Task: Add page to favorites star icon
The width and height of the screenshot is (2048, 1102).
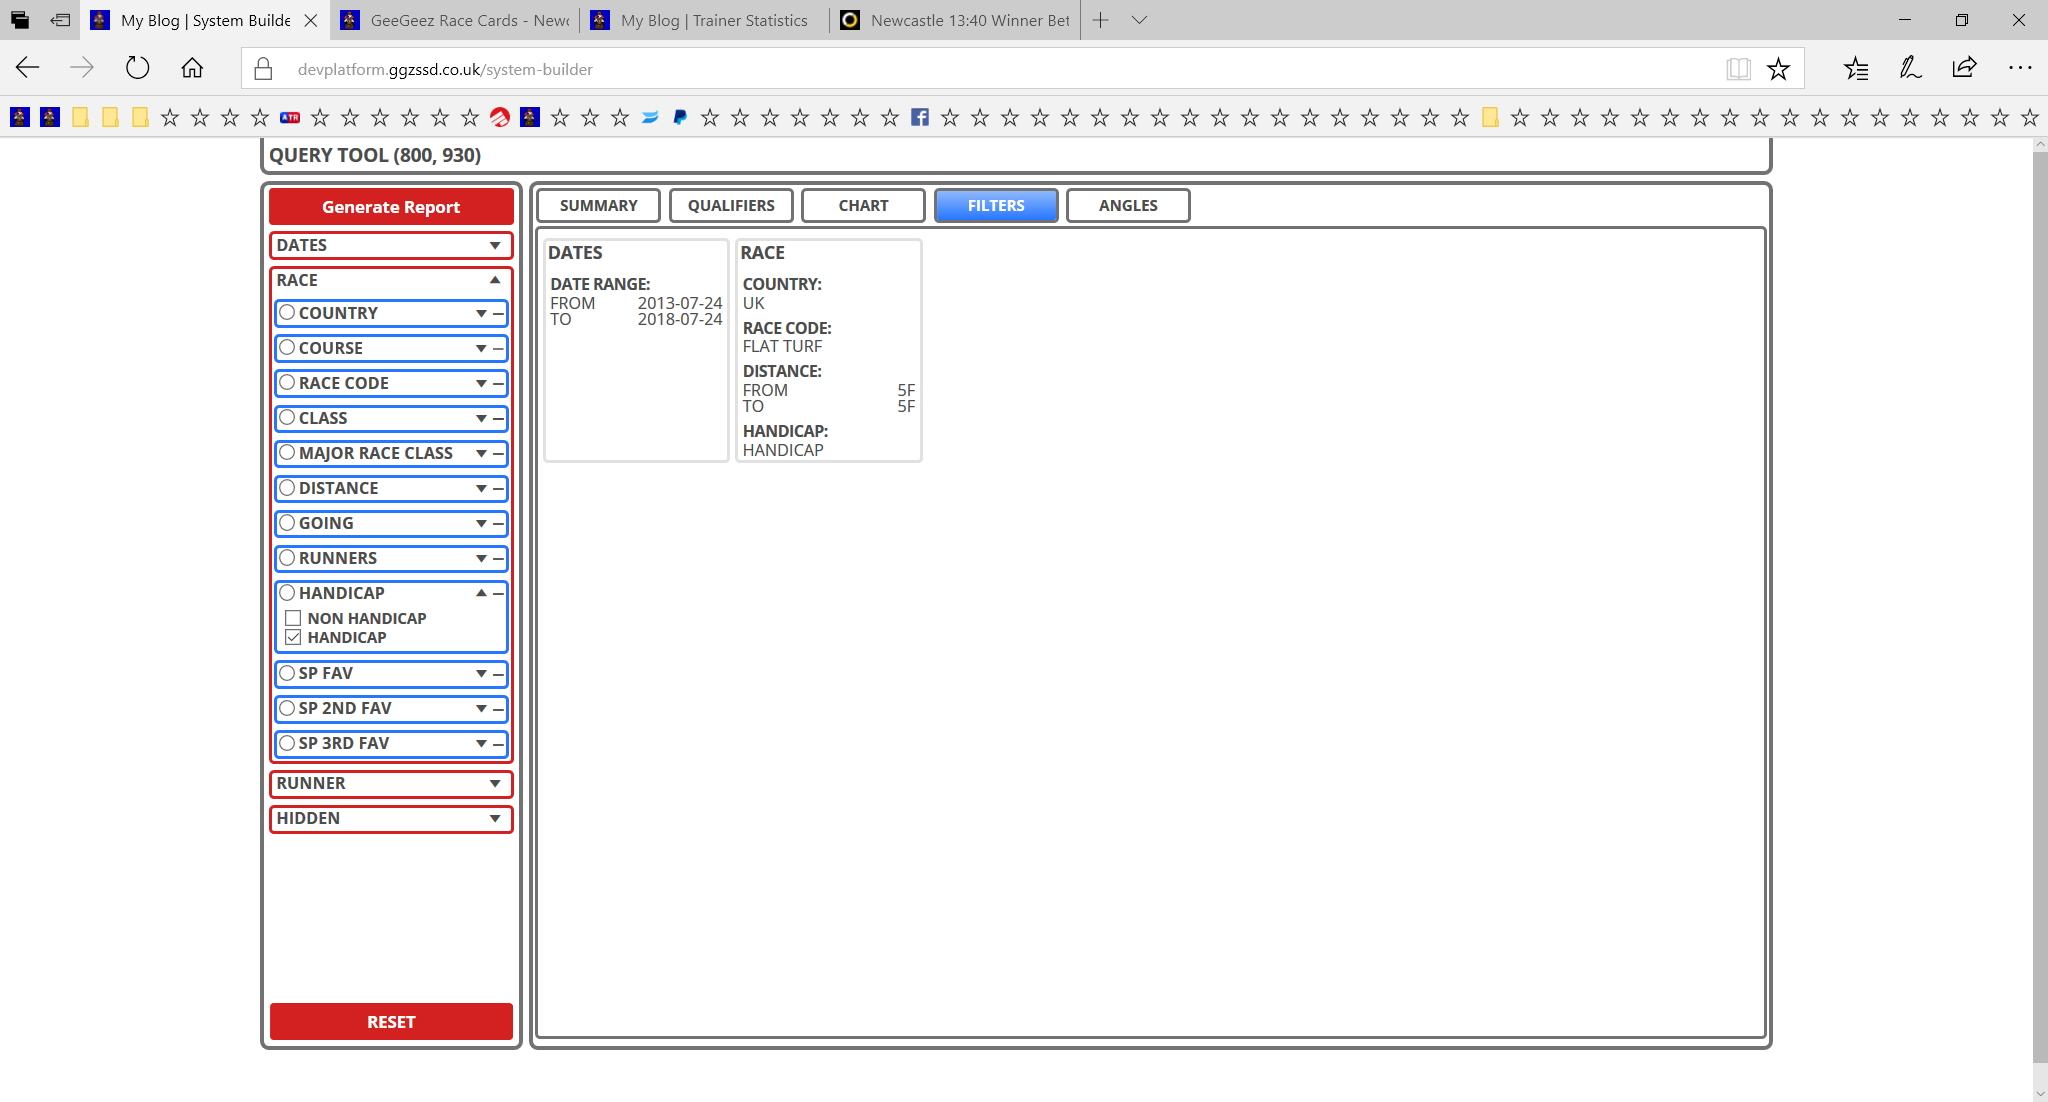Action: click(1778, 69)
